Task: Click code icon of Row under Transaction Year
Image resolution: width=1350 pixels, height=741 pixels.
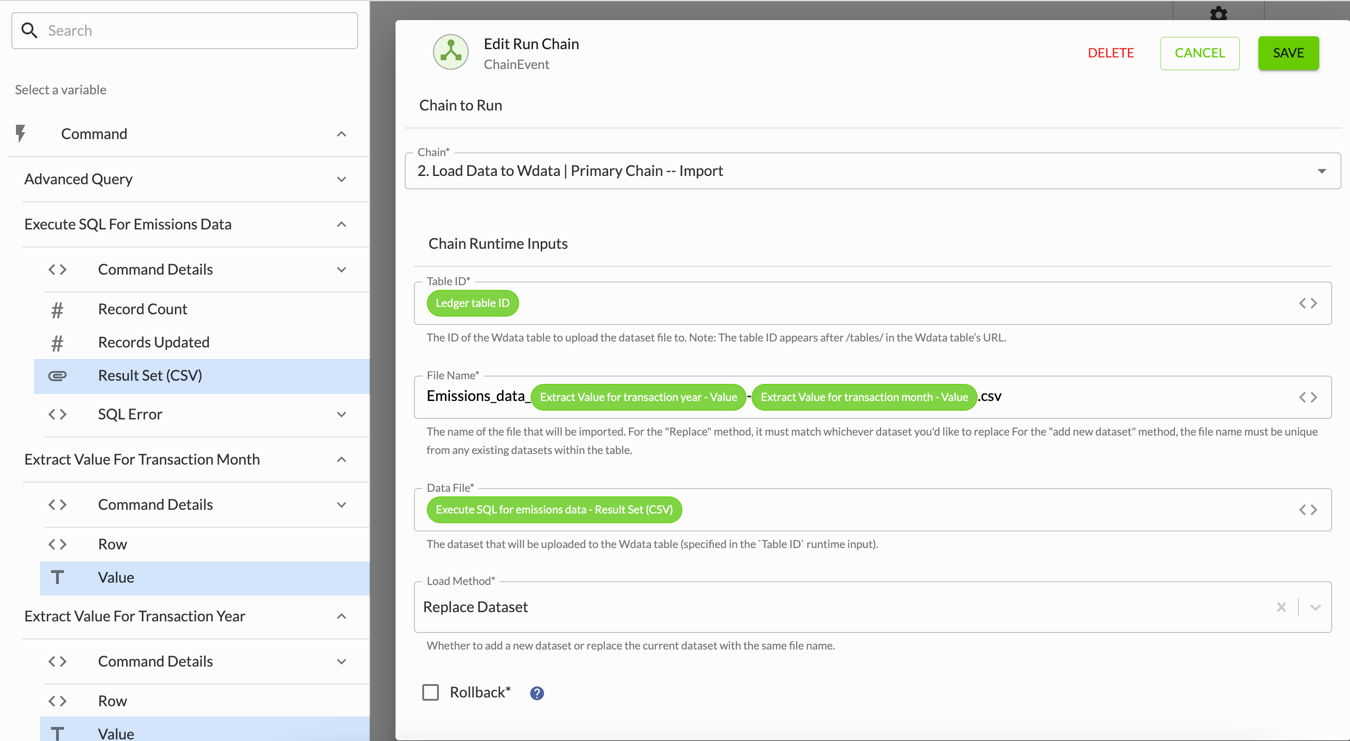Action: 57,702
